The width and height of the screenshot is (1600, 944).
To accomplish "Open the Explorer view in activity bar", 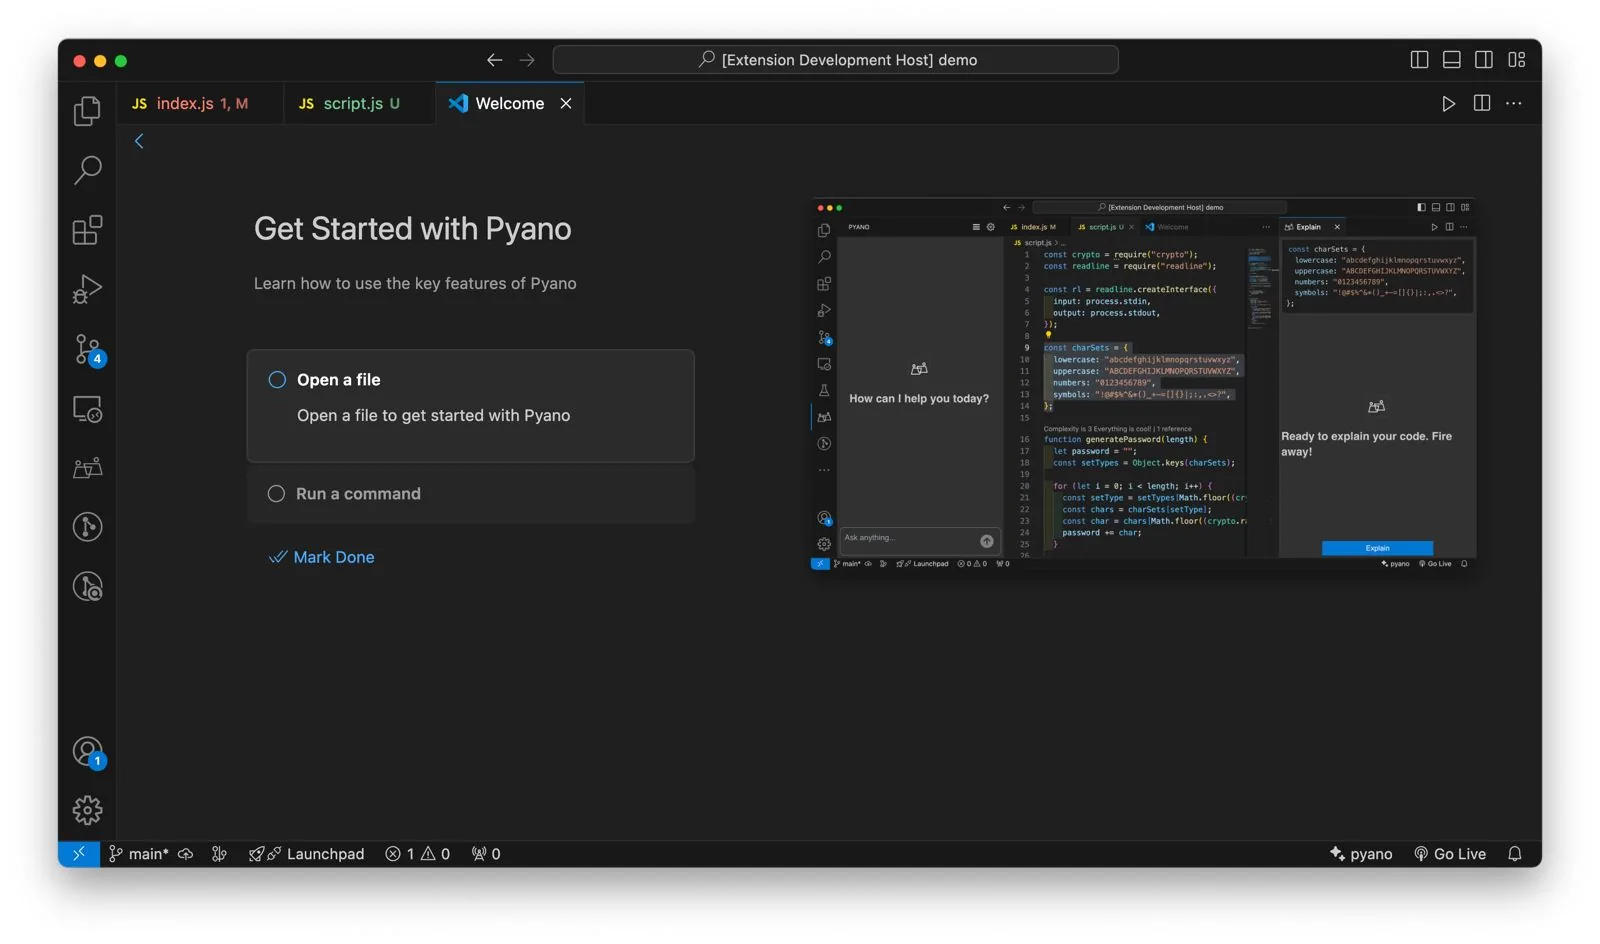I will [x=87, y=111].
